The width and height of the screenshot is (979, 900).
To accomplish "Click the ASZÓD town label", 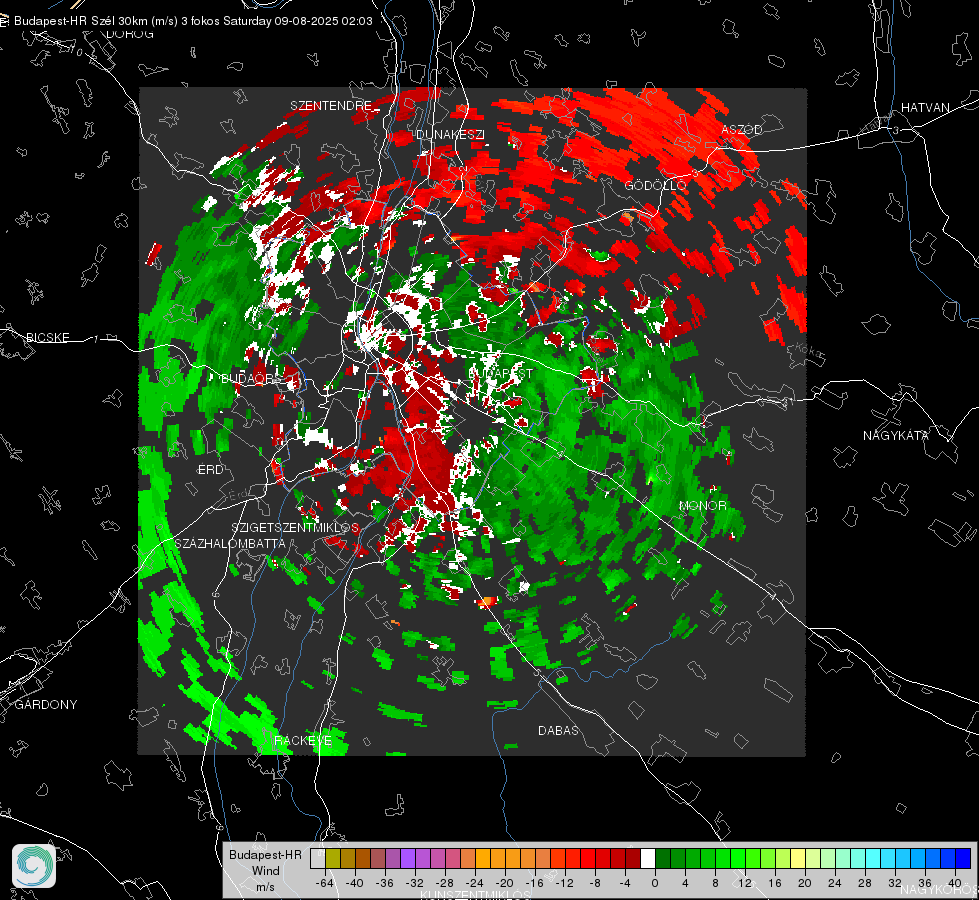I will coord(742,129).
